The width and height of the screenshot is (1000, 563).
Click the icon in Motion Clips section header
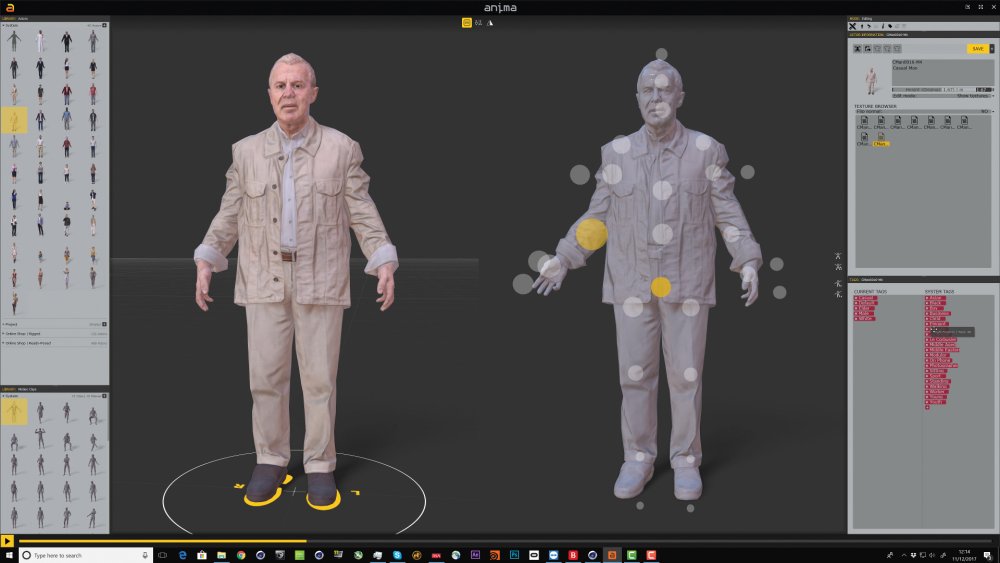tap(104, 396)
